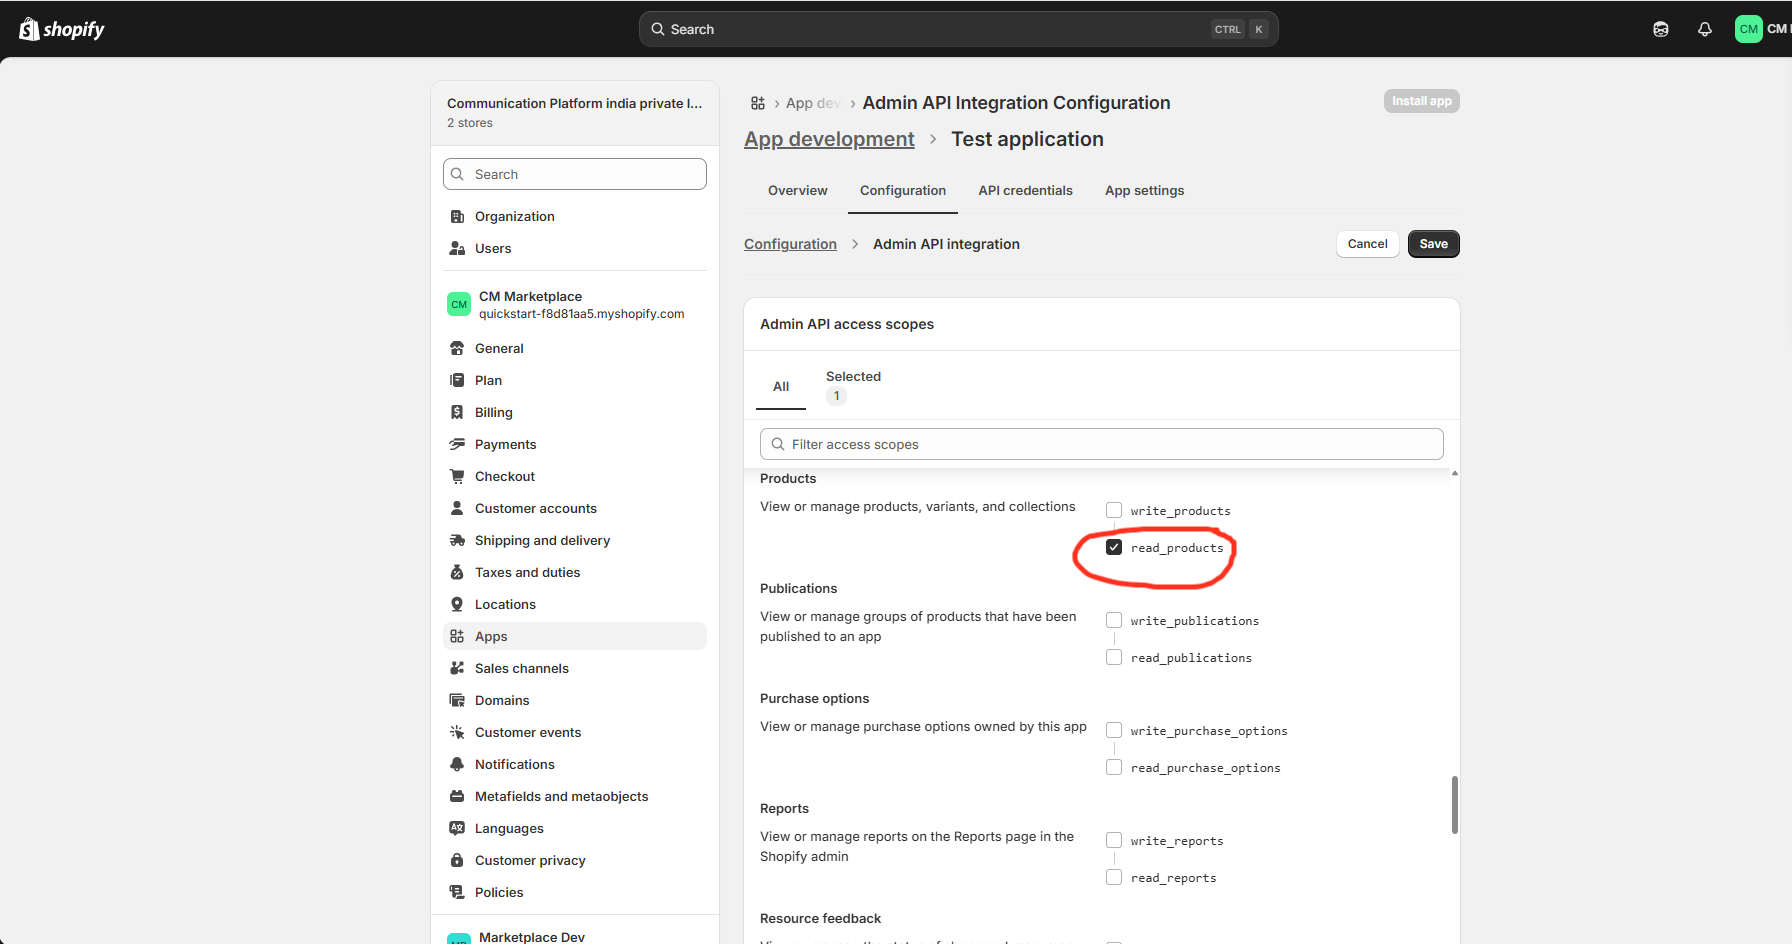Open the App settings tab
This screenshot has height=944, width=1792.
coord(1144,190)
